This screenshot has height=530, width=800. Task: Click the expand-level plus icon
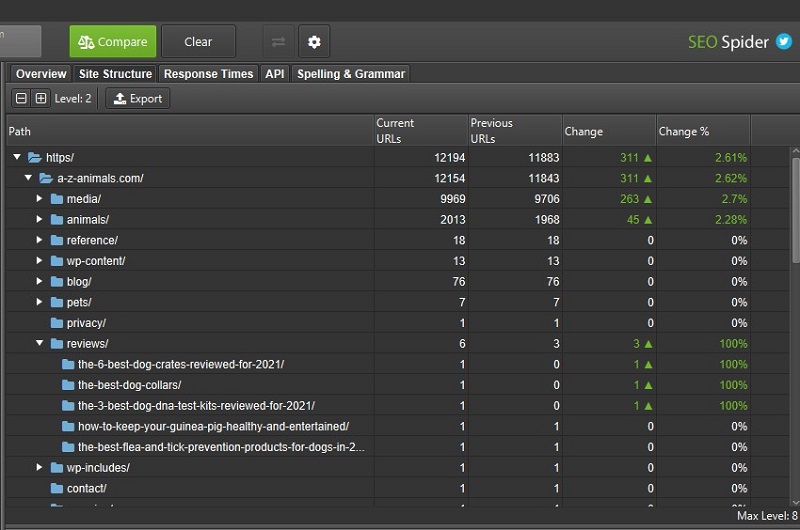[x=41, y=98]
